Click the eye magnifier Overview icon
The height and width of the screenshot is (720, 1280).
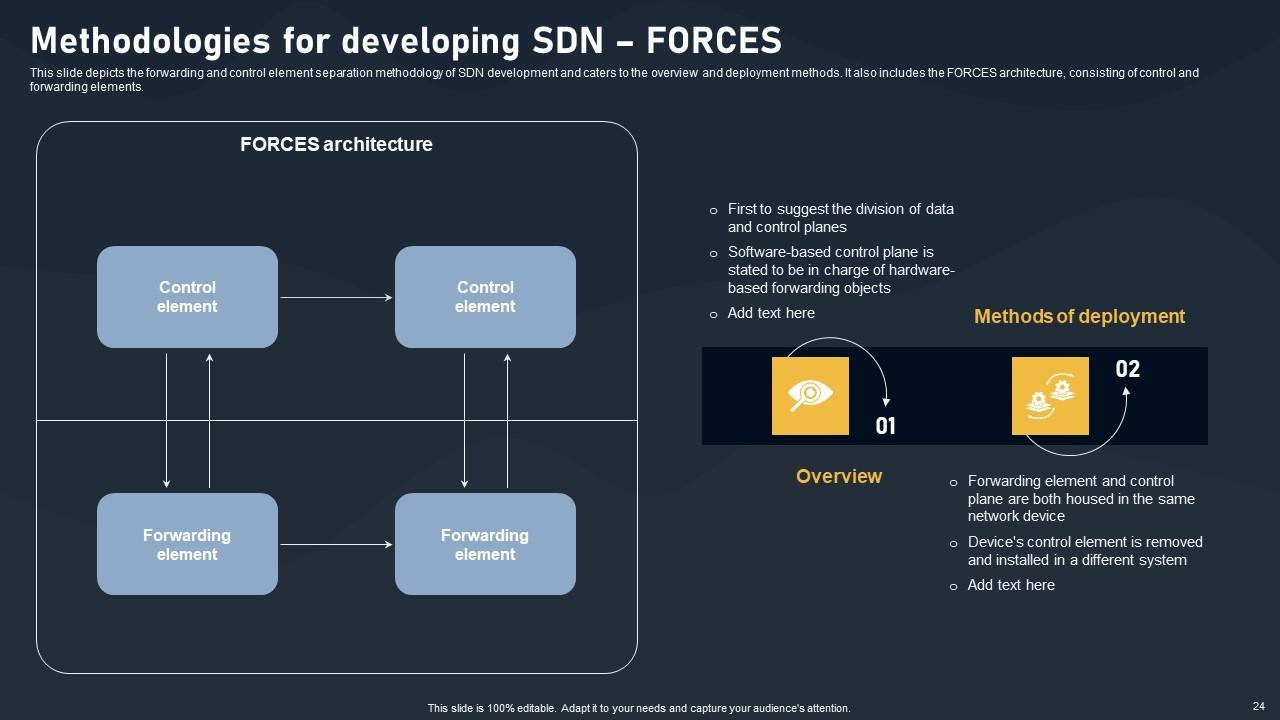click(810, 396)
